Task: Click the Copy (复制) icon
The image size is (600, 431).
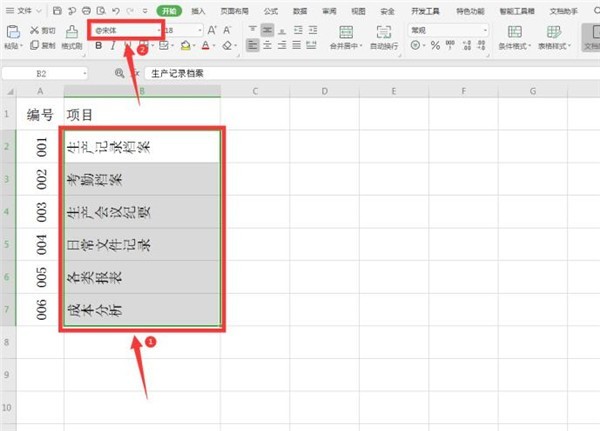Action: (35, 45)
